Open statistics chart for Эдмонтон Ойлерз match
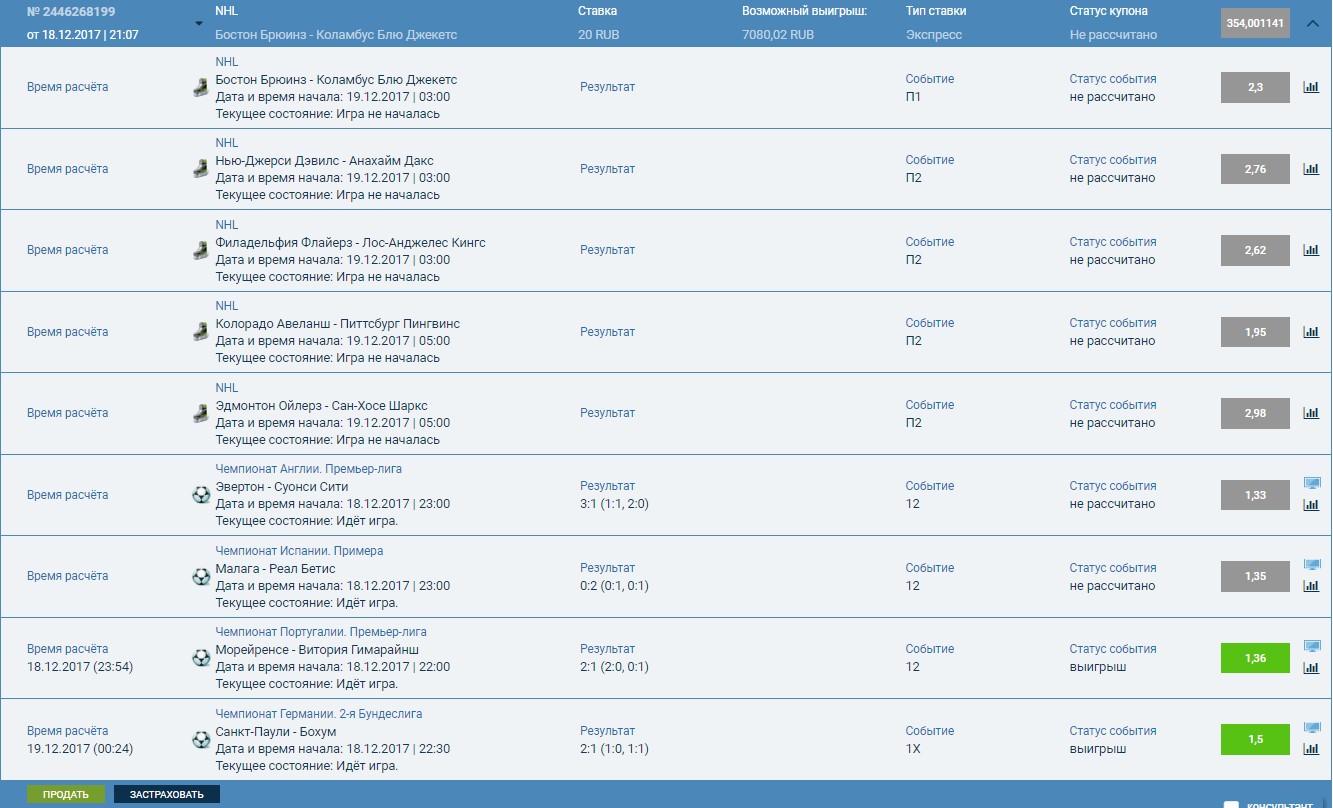Screen dimensions: 1333x808 pos(1311,413)
